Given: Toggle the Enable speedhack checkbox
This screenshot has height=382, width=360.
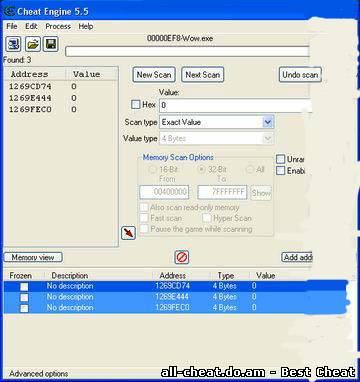Looking at the screenshot, I should (x=280, y=171).
